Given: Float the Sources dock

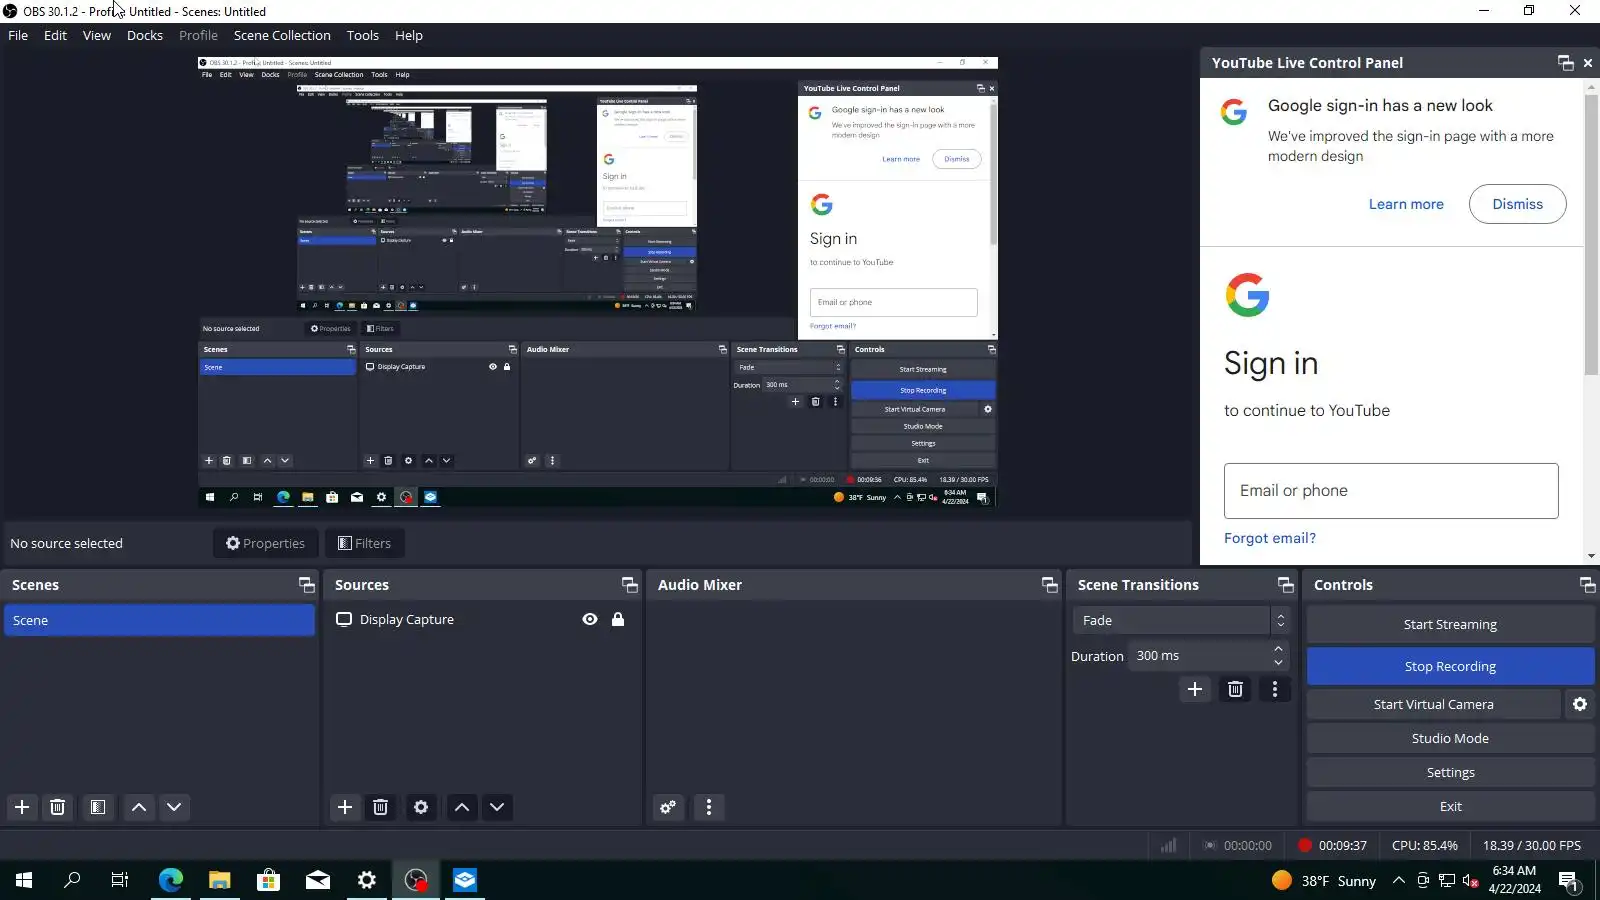Looking at the screenshot, I should point(630,585).
